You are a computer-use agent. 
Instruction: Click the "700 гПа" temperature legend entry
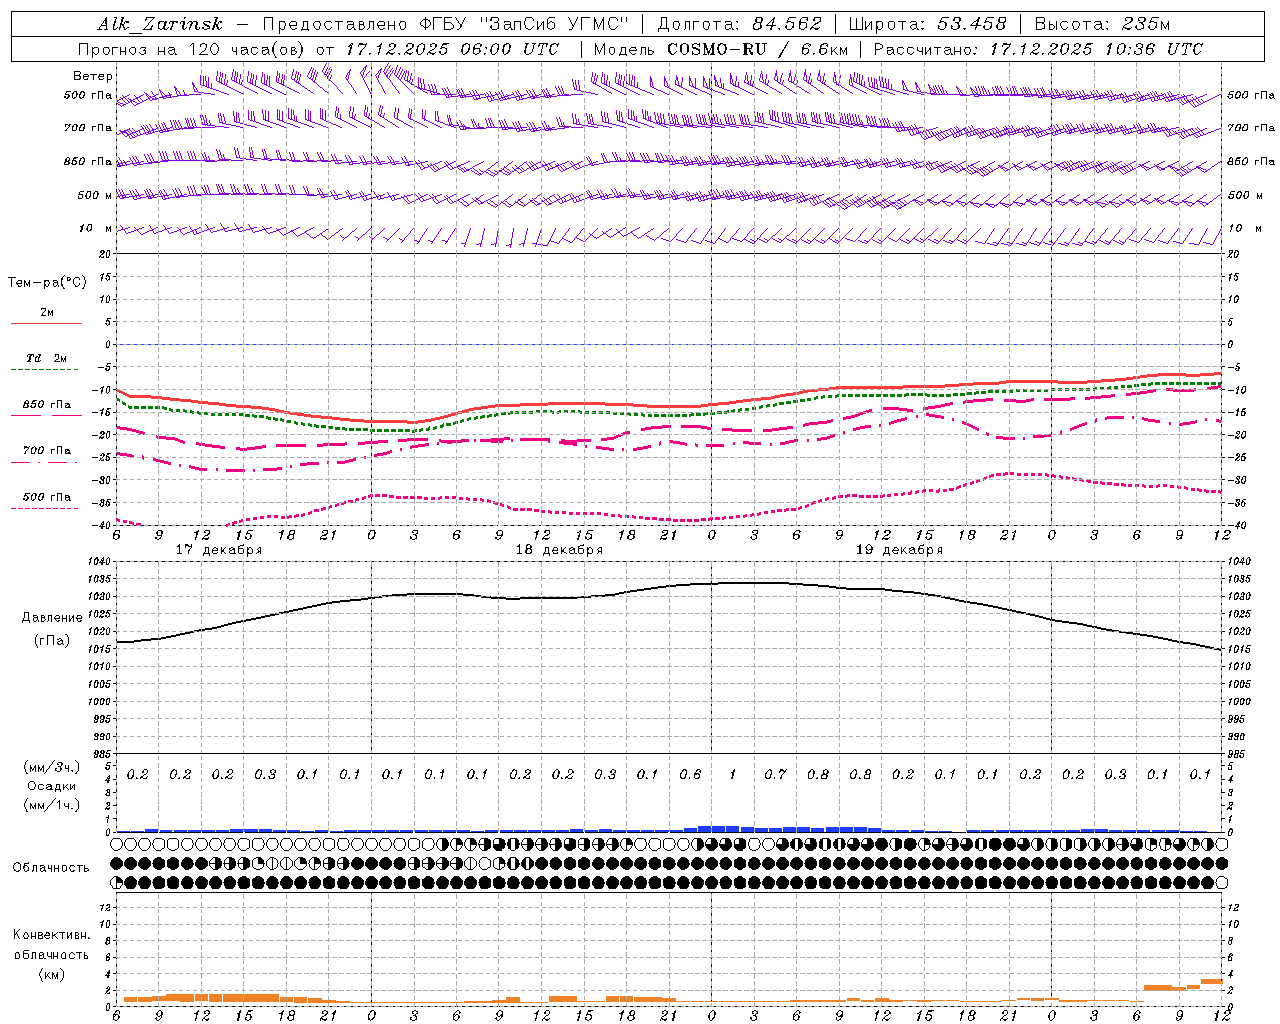coord(47,451)
